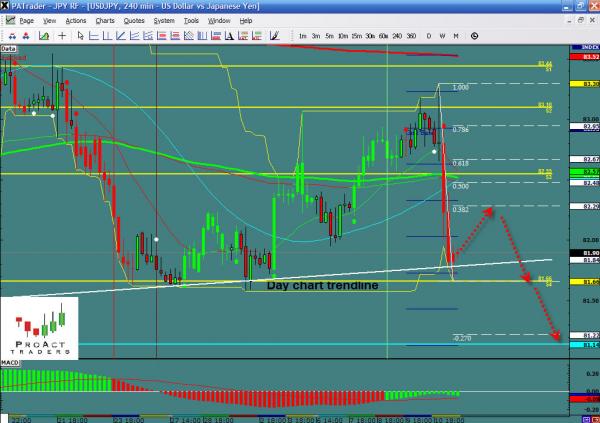This screenshot has height=423, width=600.
Task: Open the Page menu
Action: pyautogui.click(x=25, y=20)
